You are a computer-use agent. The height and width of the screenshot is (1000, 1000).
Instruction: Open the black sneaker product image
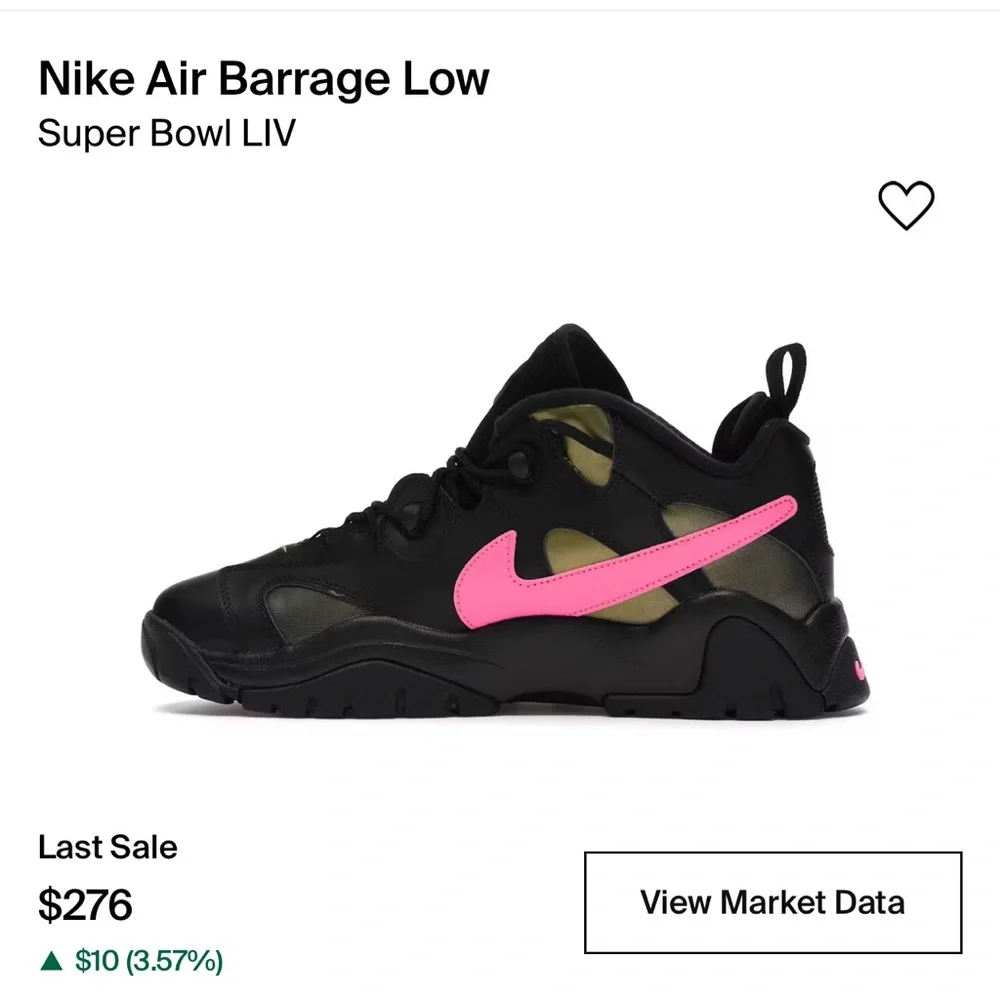(x=505, y=521)
